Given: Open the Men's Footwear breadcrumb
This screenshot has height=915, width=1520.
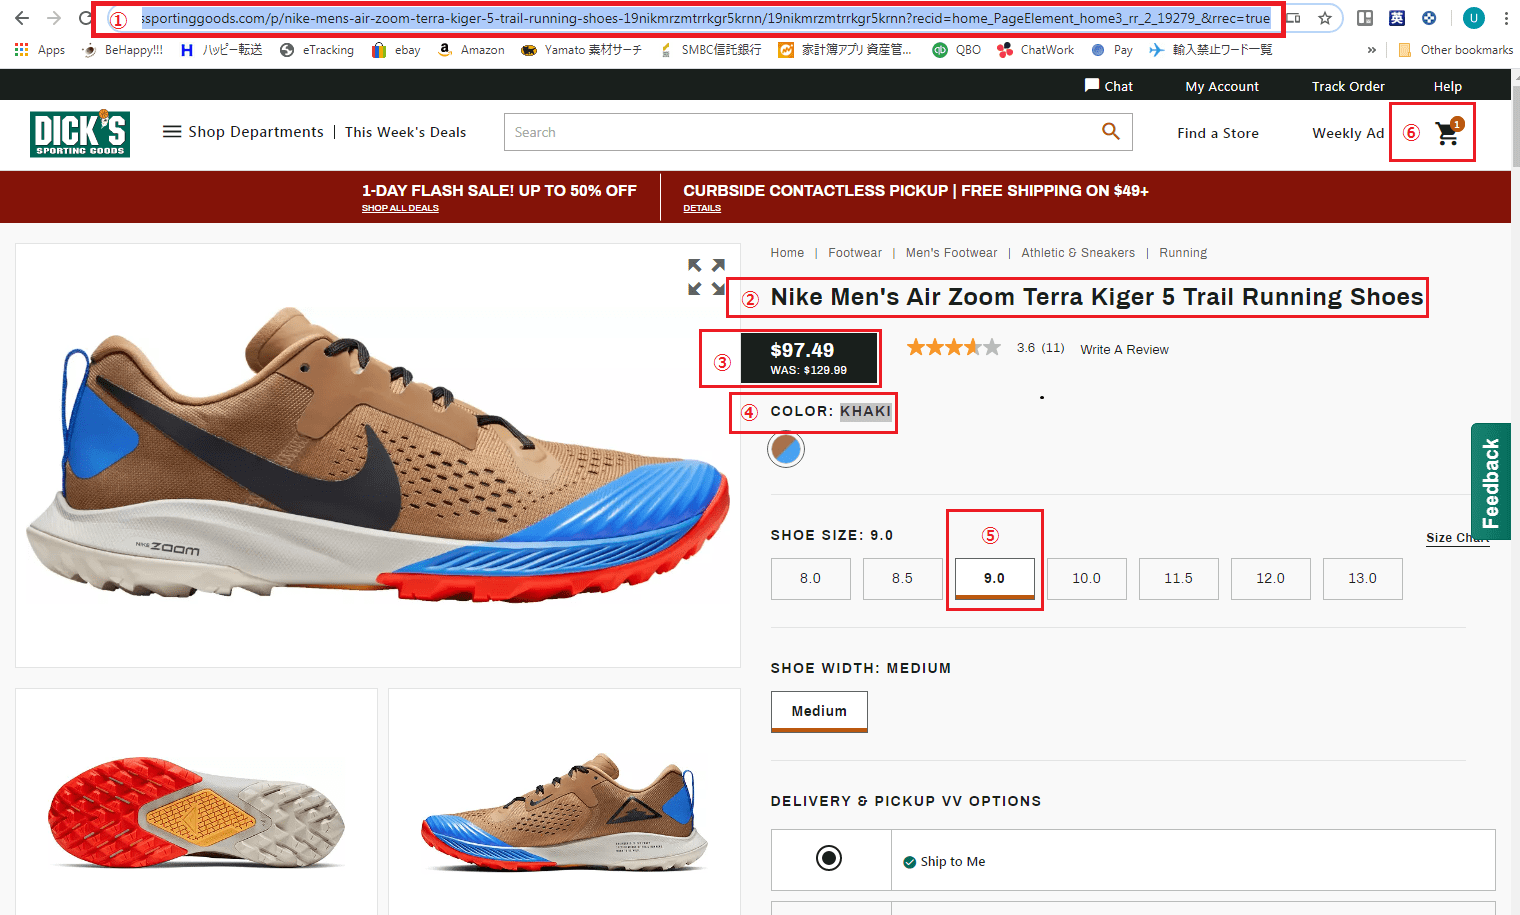Looking at the screenshot, I should pos(951,253).
